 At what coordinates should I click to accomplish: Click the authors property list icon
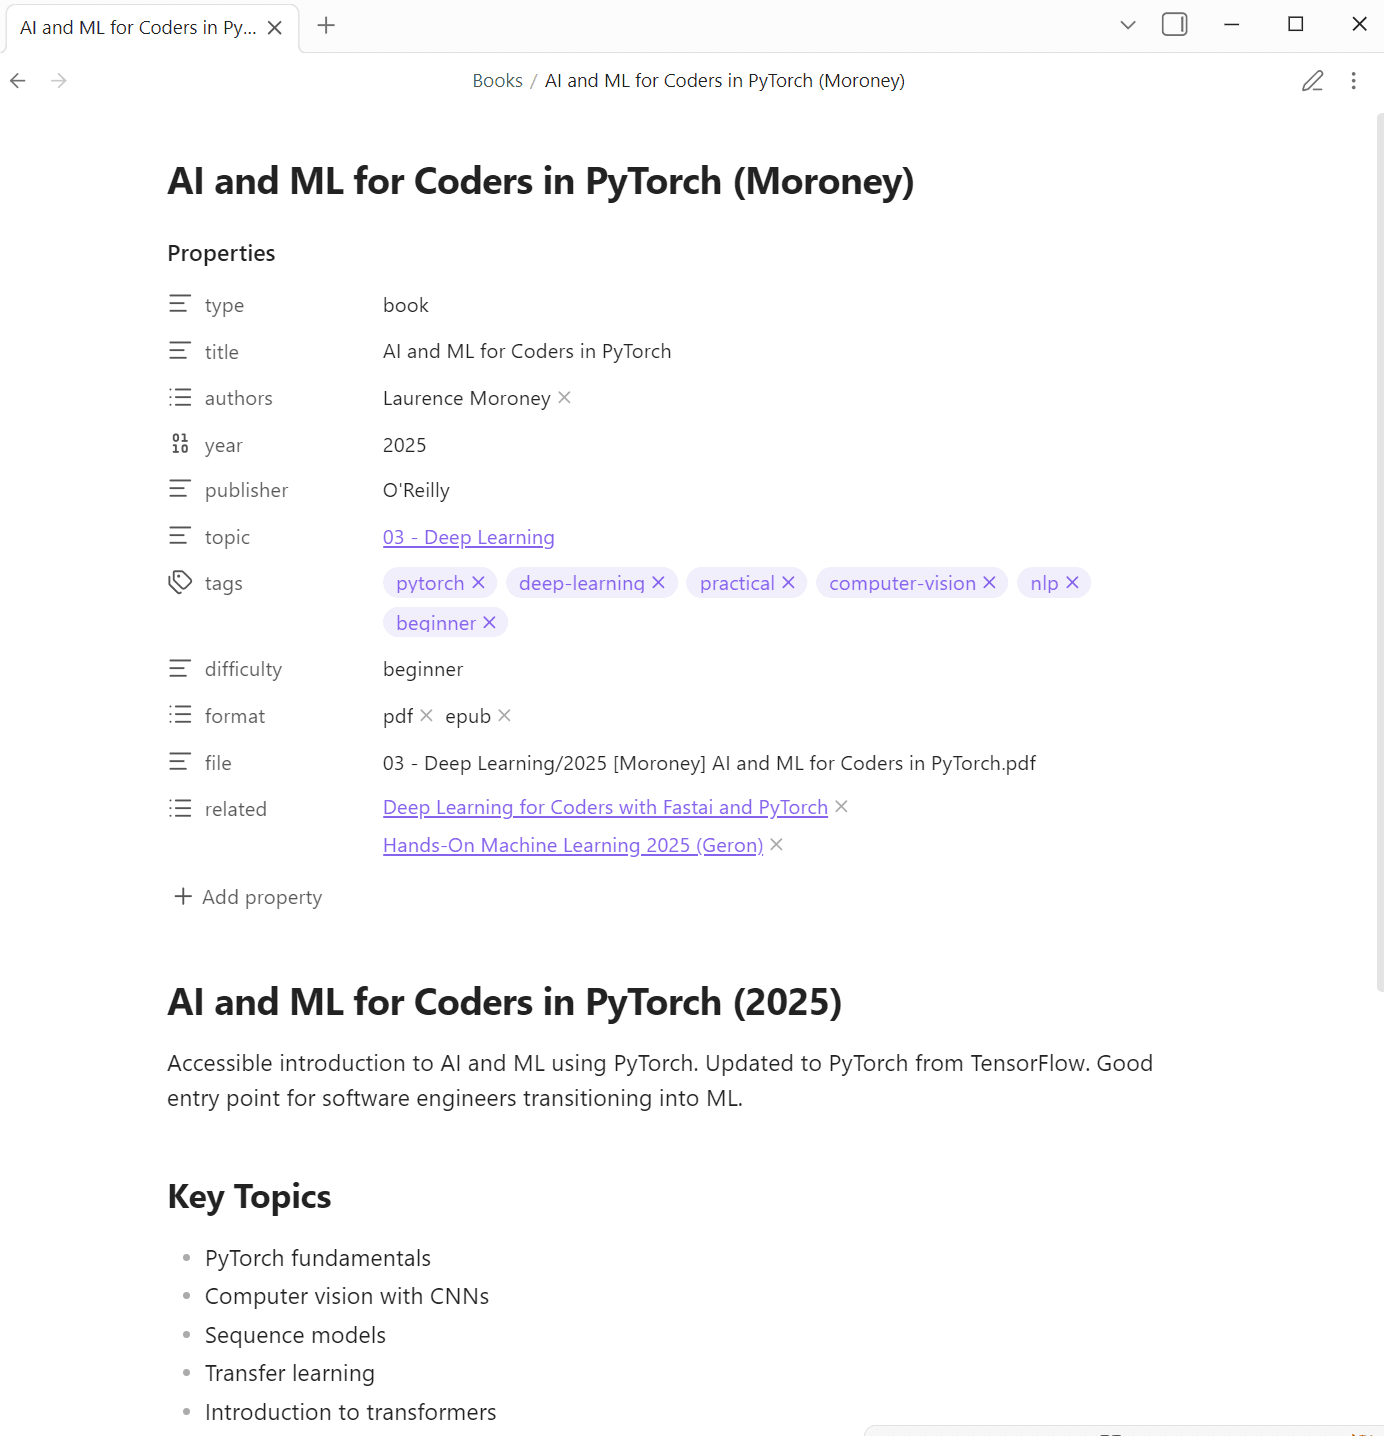[180, 398]
